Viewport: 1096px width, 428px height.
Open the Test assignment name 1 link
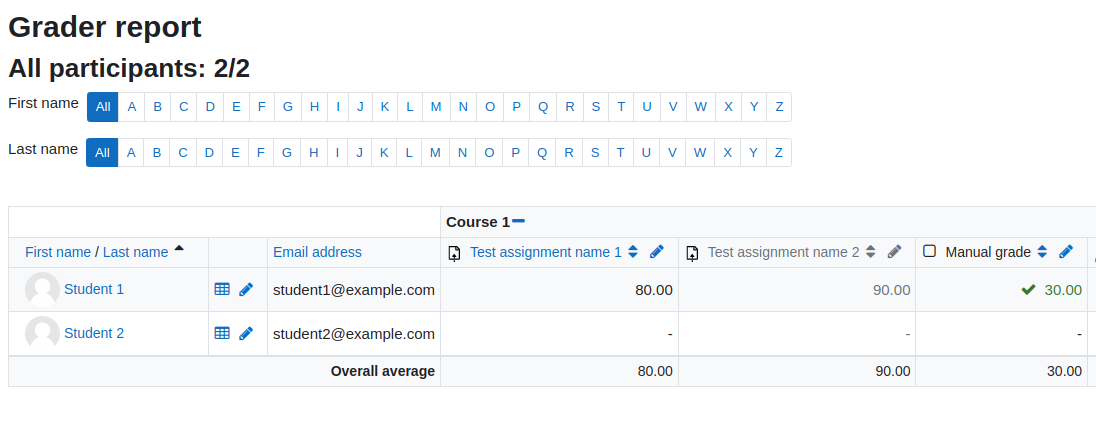click(x=545, y=252)
